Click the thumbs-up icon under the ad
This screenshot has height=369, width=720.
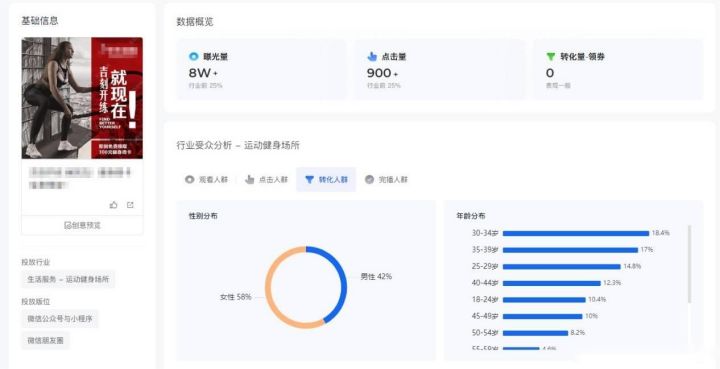(x=113, y=205)
